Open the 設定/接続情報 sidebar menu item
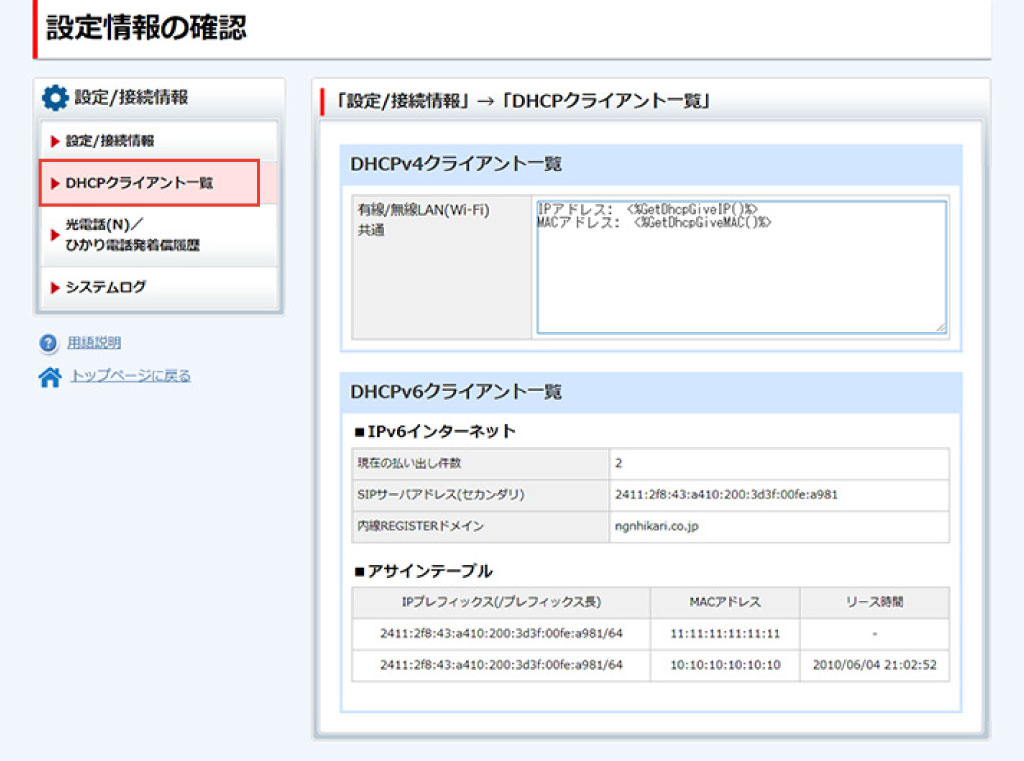This screenshot has width=1024, height=761. [x=110, y=142]
